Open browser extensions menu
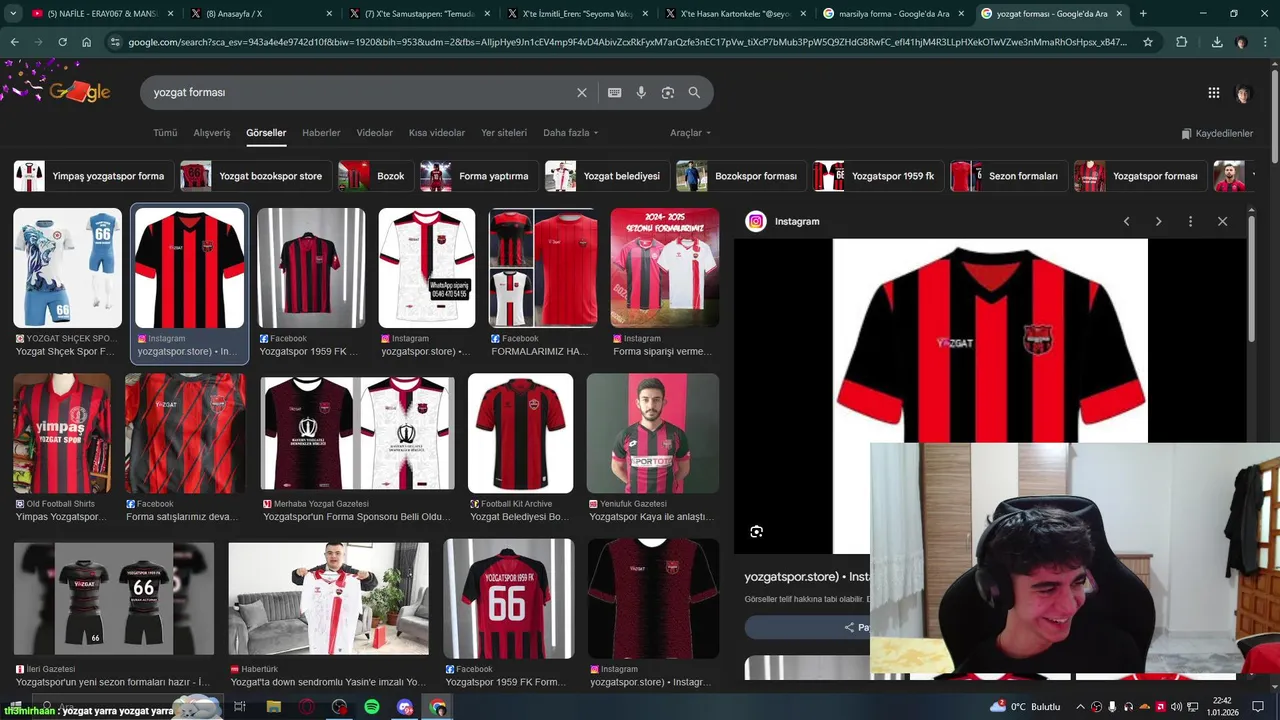This screenshot has width=1280, height=720. point(1182,42)
